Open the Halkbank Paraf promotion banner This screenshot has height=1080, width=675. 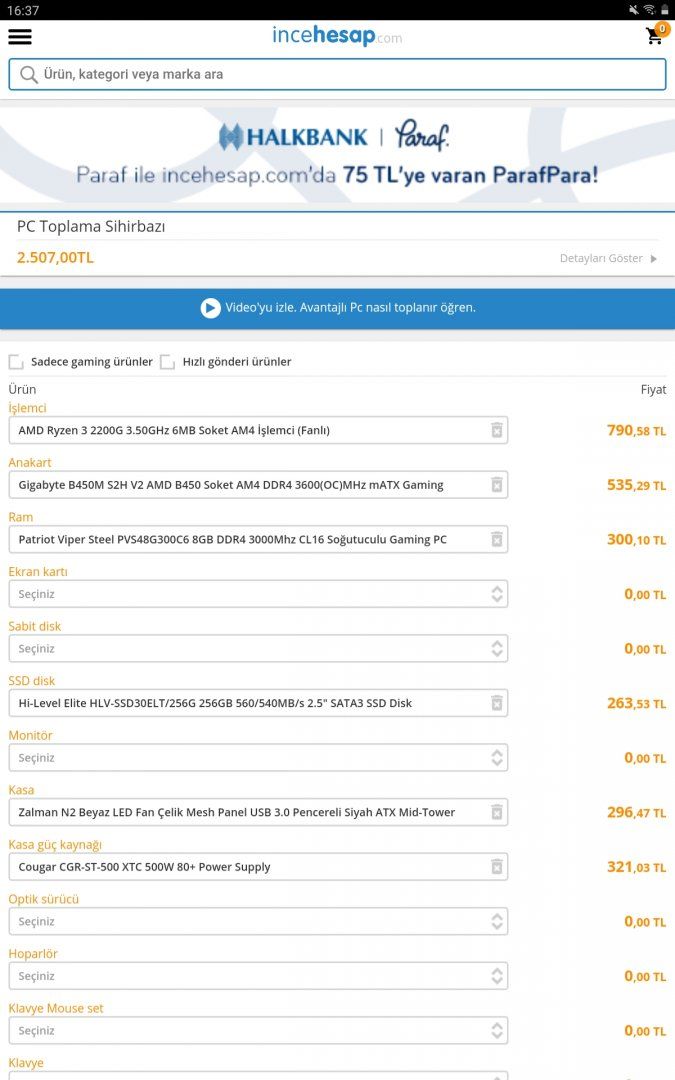click(337, 154)
